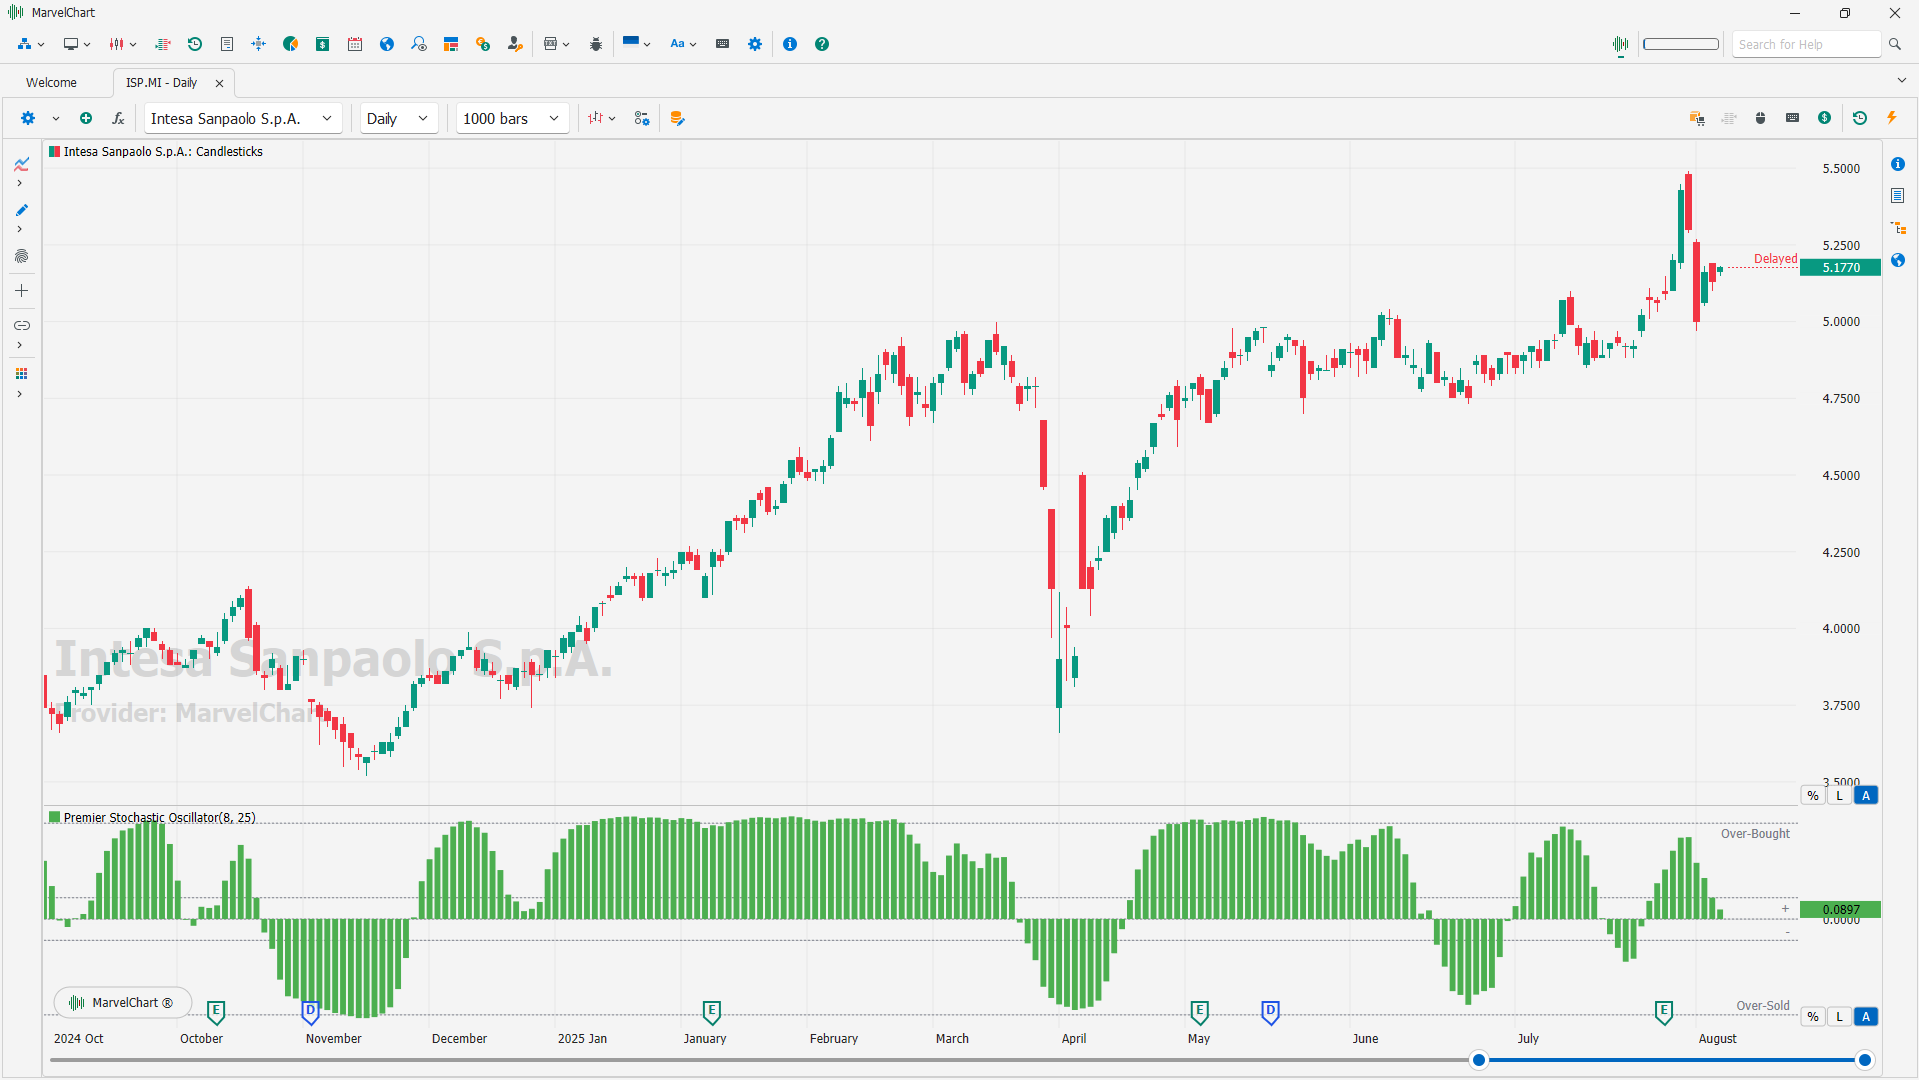Open the Daily timeframe dropdown

(399, 118)
